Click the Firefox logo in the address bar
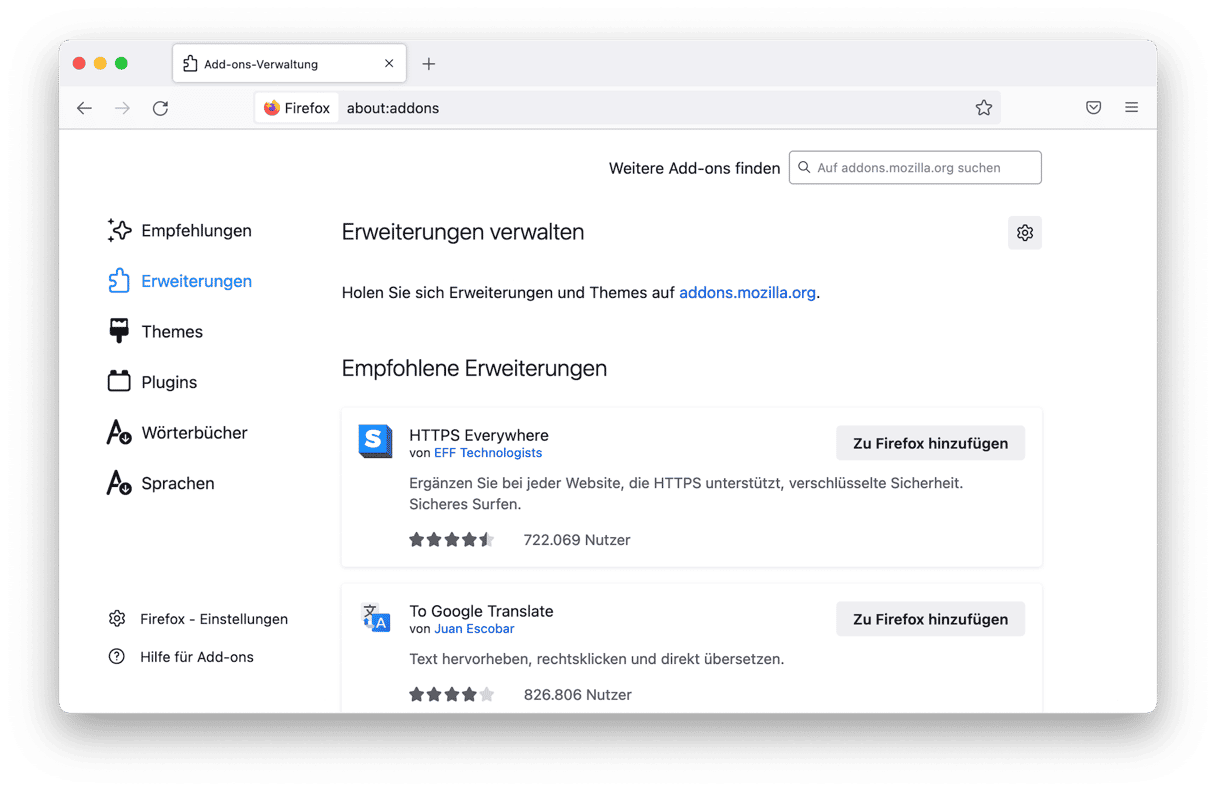Screen dimensions: 1216x791 (271, 108)
